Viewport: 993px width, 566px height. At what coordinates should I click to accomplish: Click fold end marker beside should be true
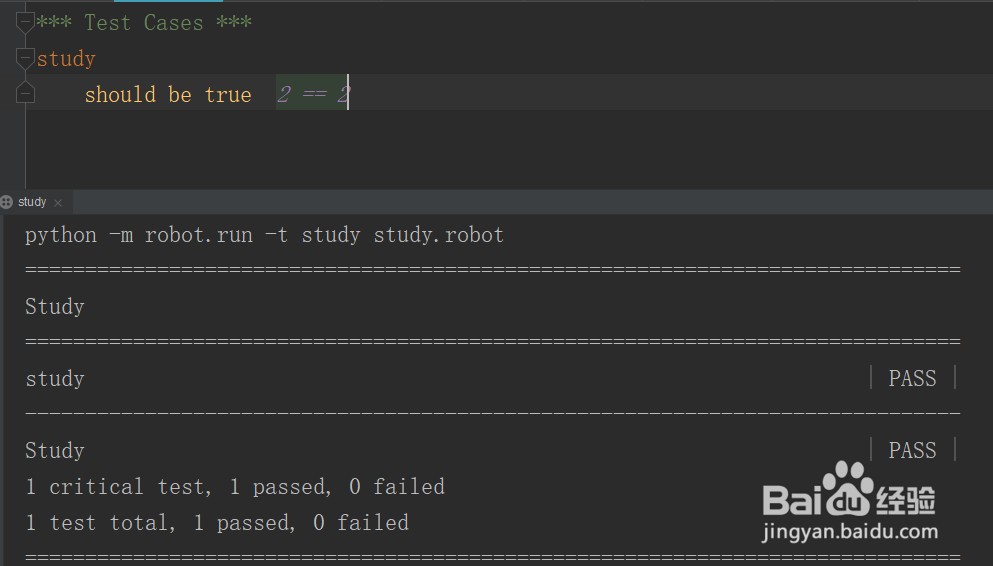tap(25, 94)
